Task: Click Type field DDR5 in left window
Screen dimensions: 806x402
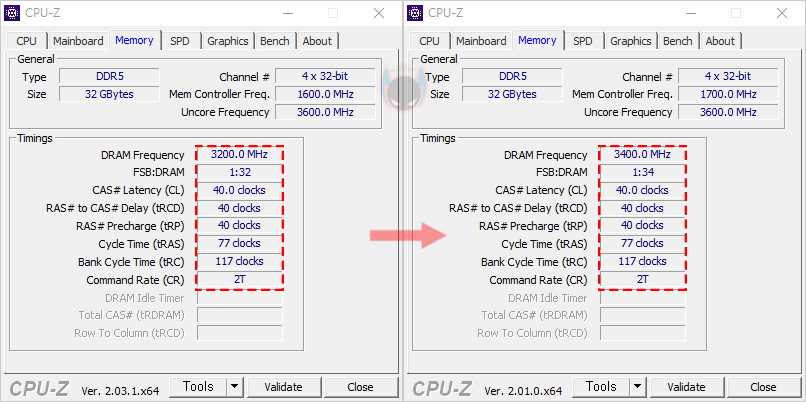Action: (x=109, y=77)
